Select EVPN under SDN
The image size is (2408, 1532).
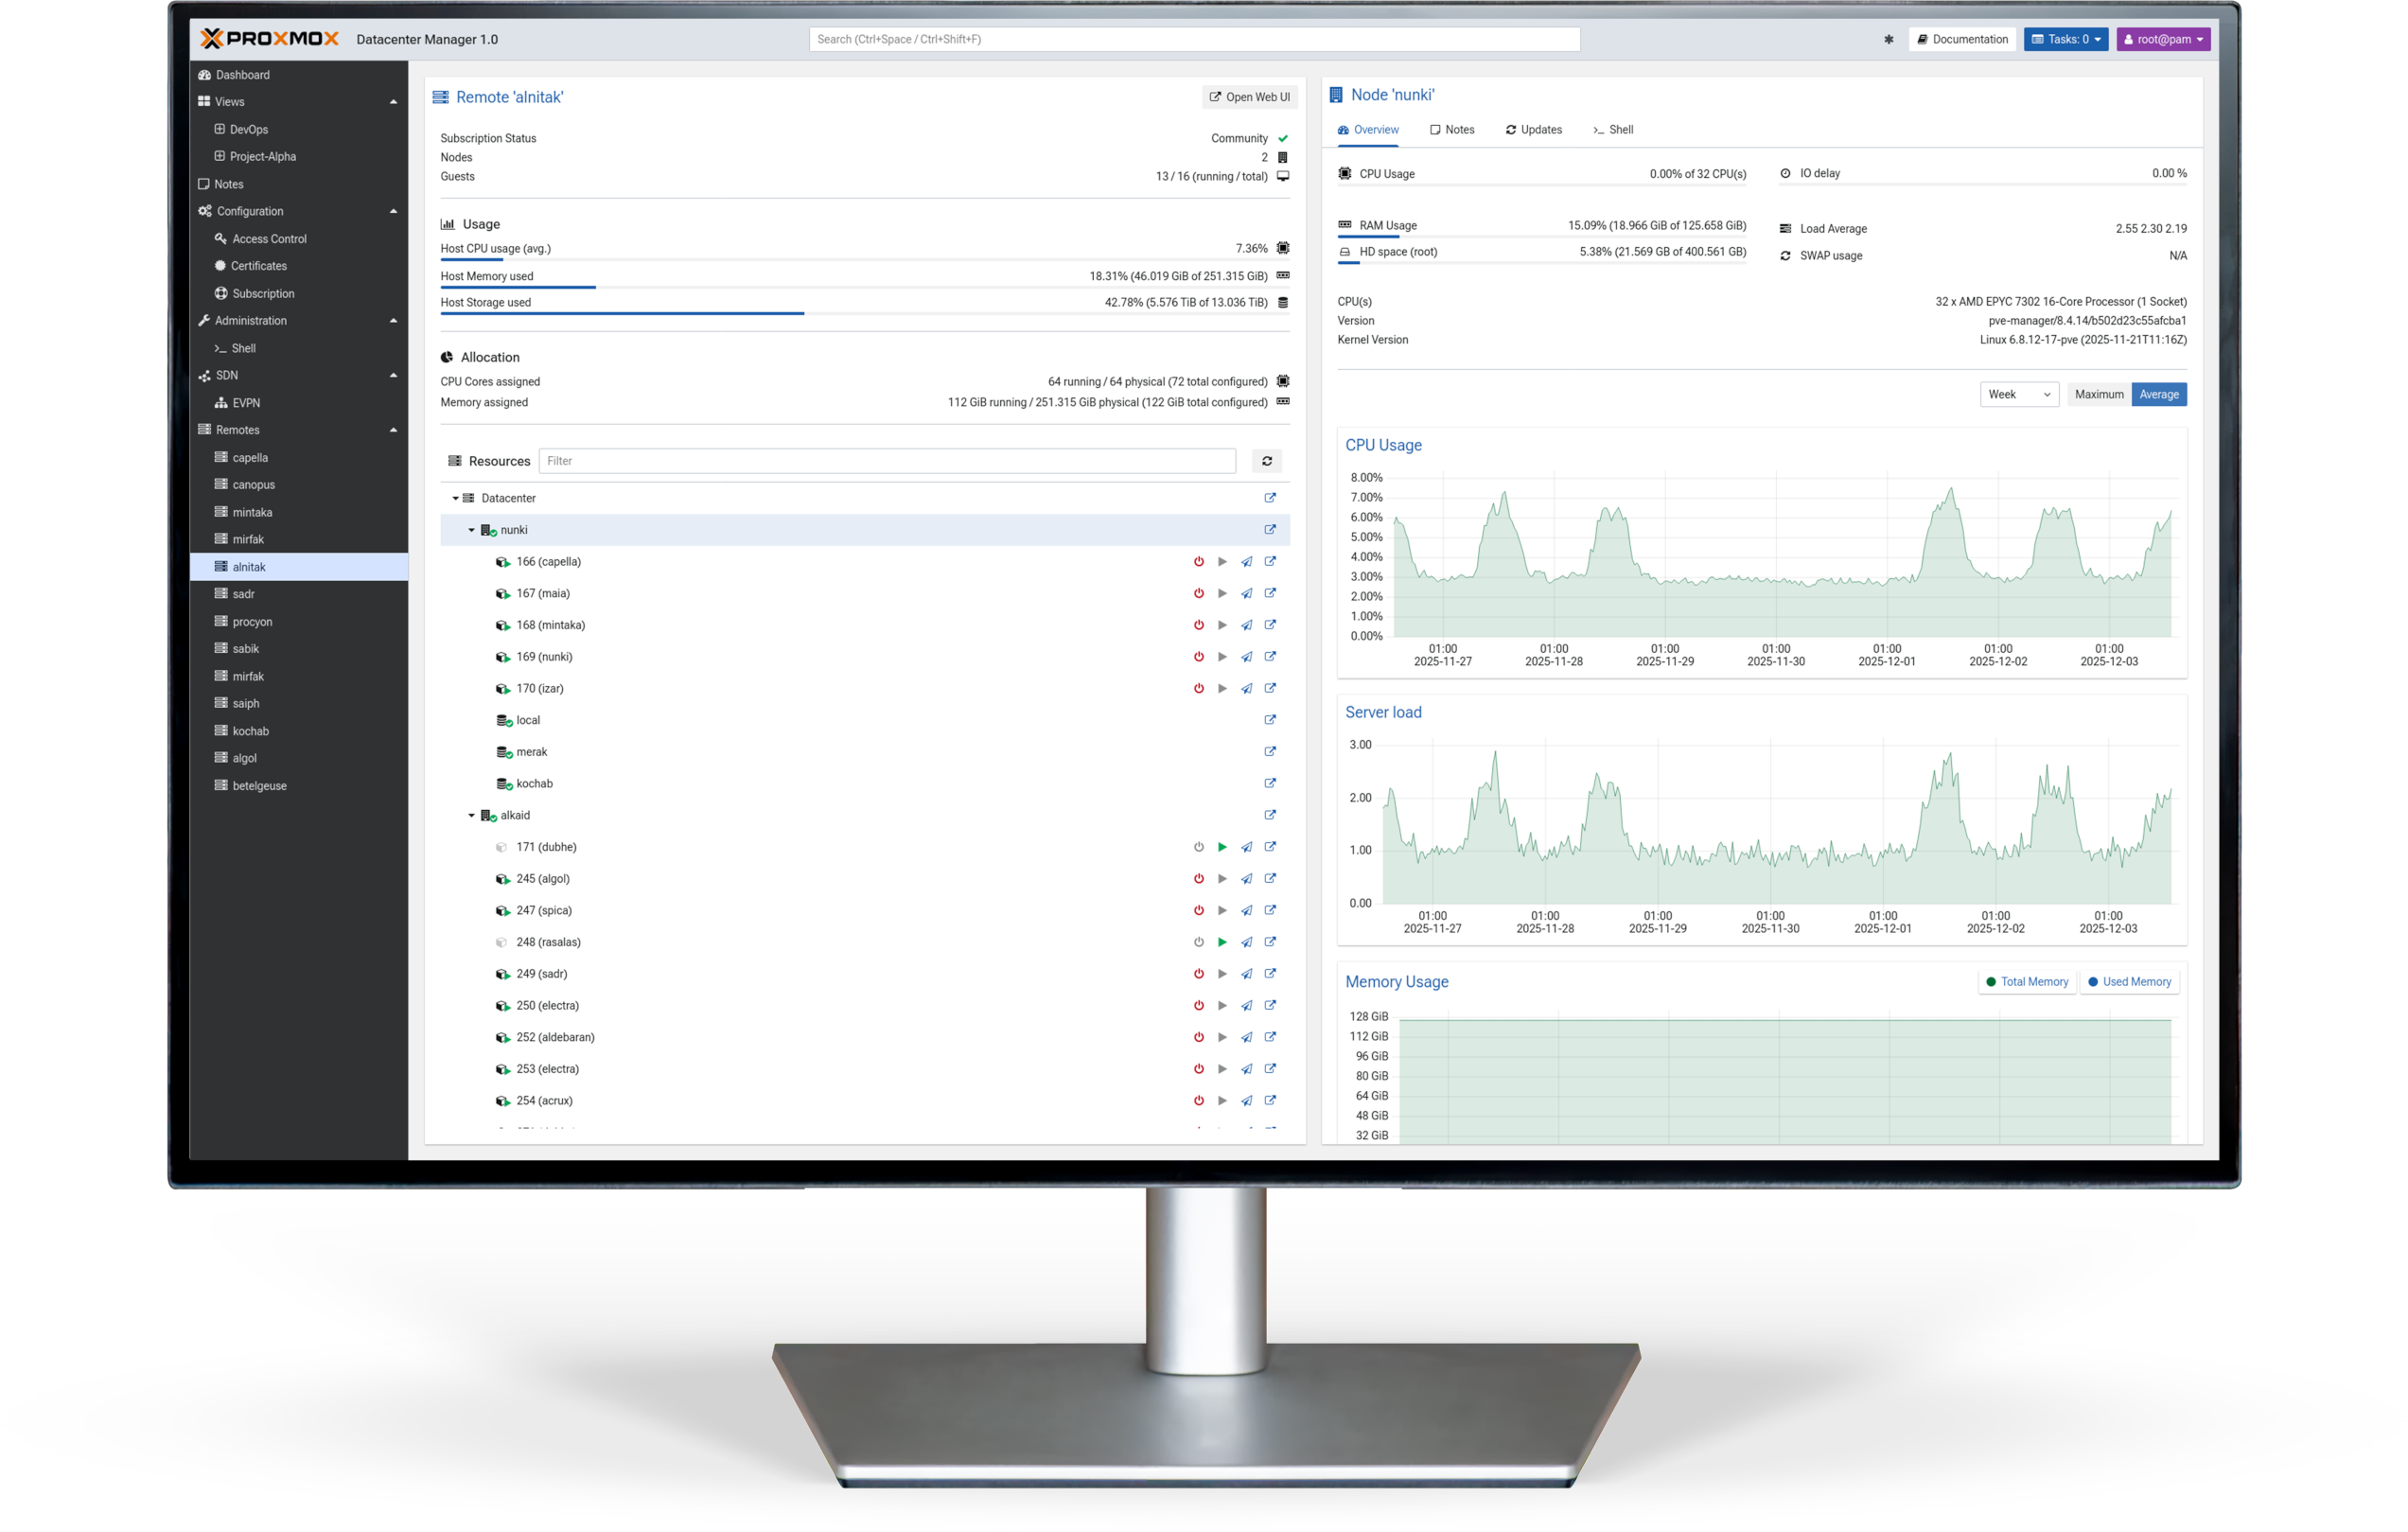coord(246,403)
